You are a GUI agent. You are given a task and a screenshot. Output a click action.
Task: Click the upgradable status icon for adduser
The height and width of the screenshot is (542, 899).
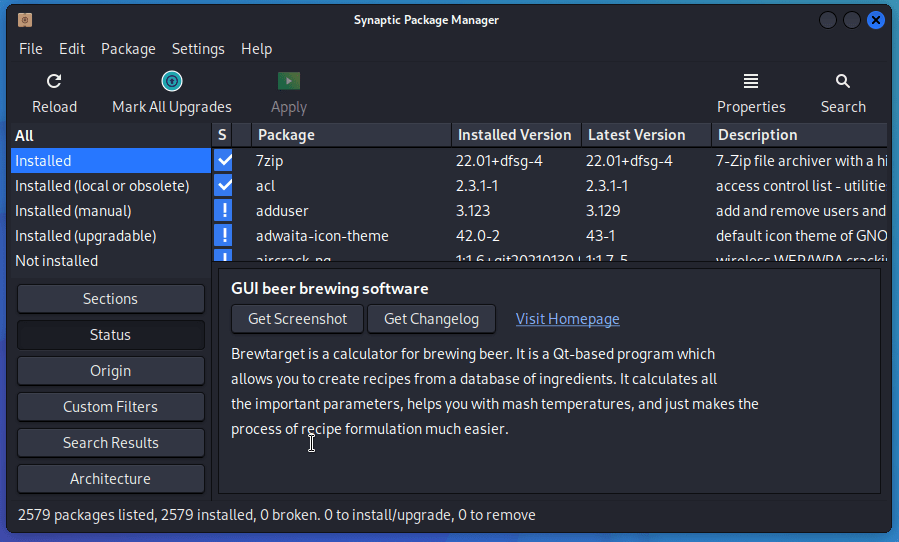[224, 211]
